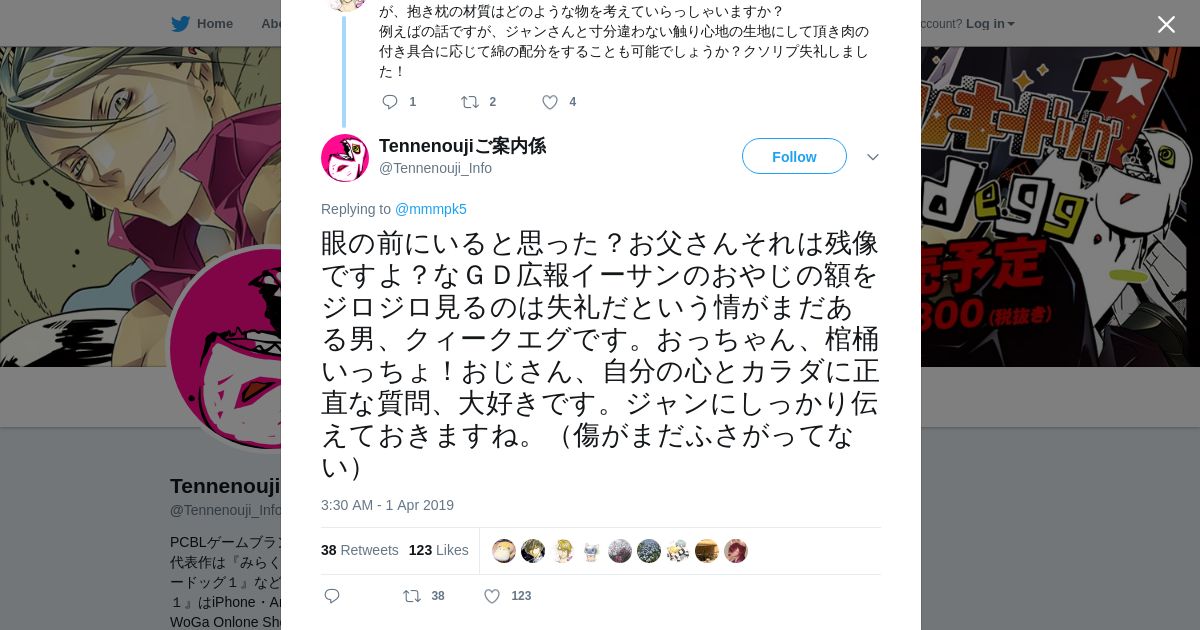View the list of 123 Likes
Image resolution: width=1200 pixels, height=630 pixels.
coord(438,550)
